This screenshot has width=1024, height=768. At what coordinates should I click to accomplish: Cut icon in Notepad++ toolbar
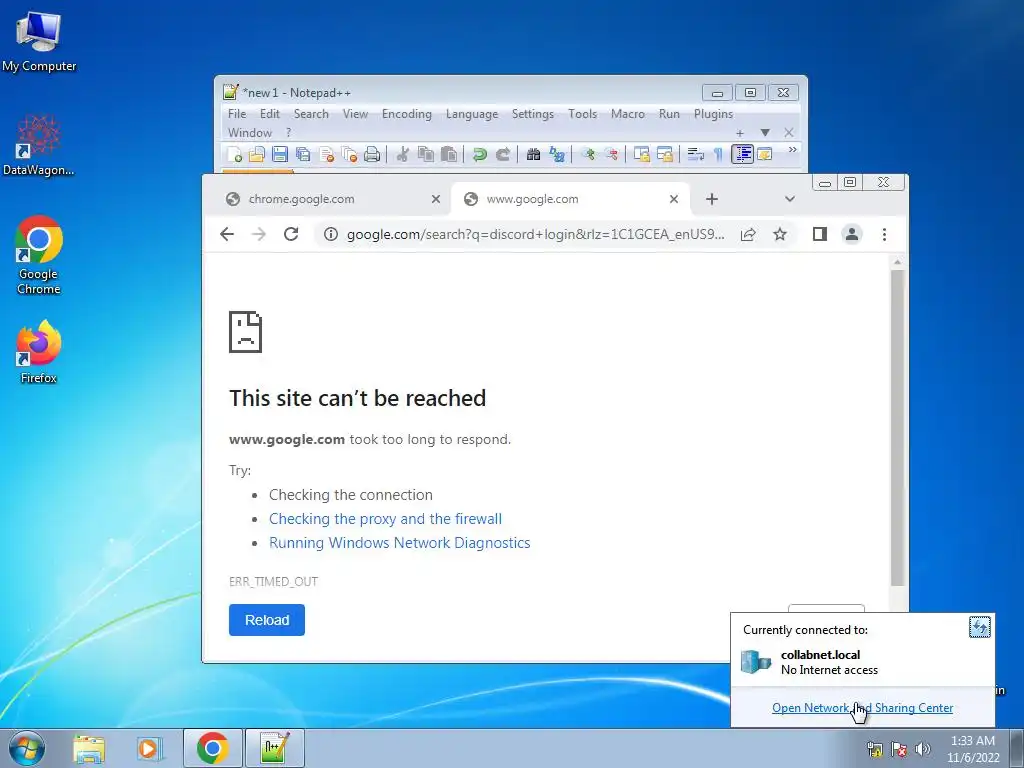click(x=403, y=154)
